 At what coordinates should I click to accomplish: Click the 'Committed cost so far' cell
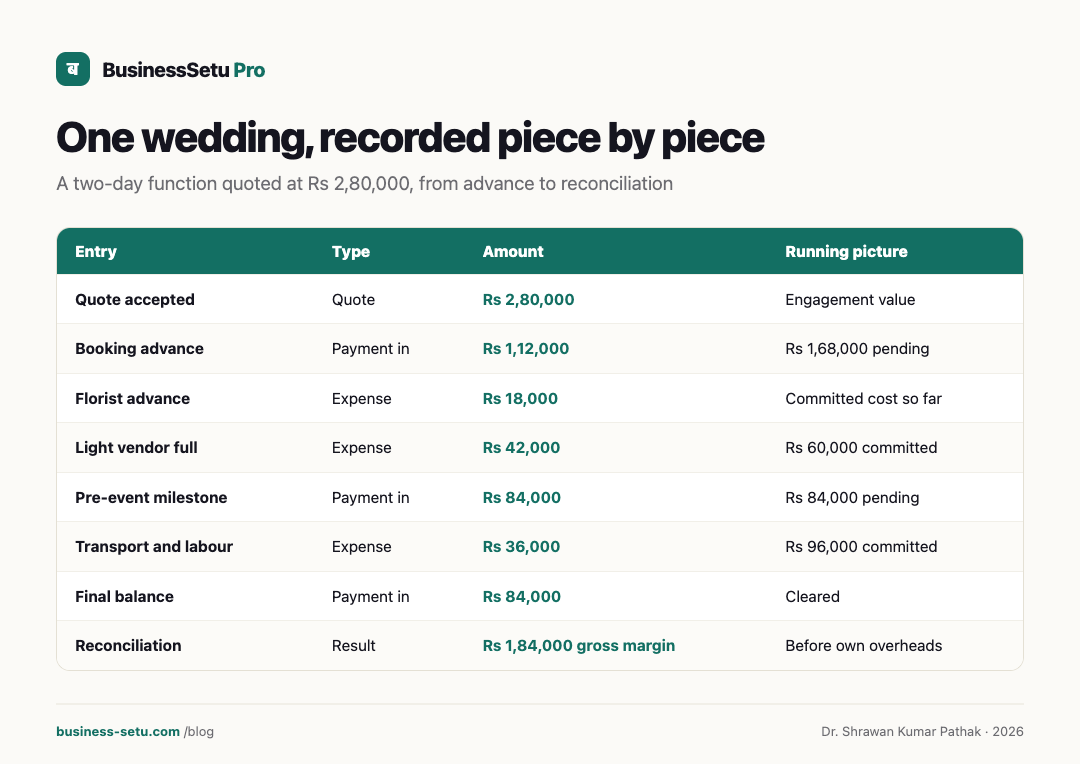(x=863, y=399)
